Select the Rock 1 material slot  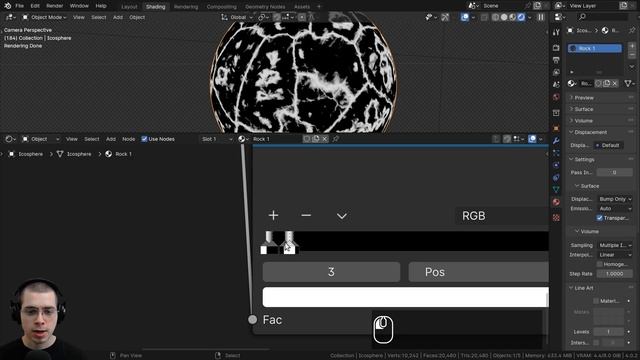click(595, 48)
